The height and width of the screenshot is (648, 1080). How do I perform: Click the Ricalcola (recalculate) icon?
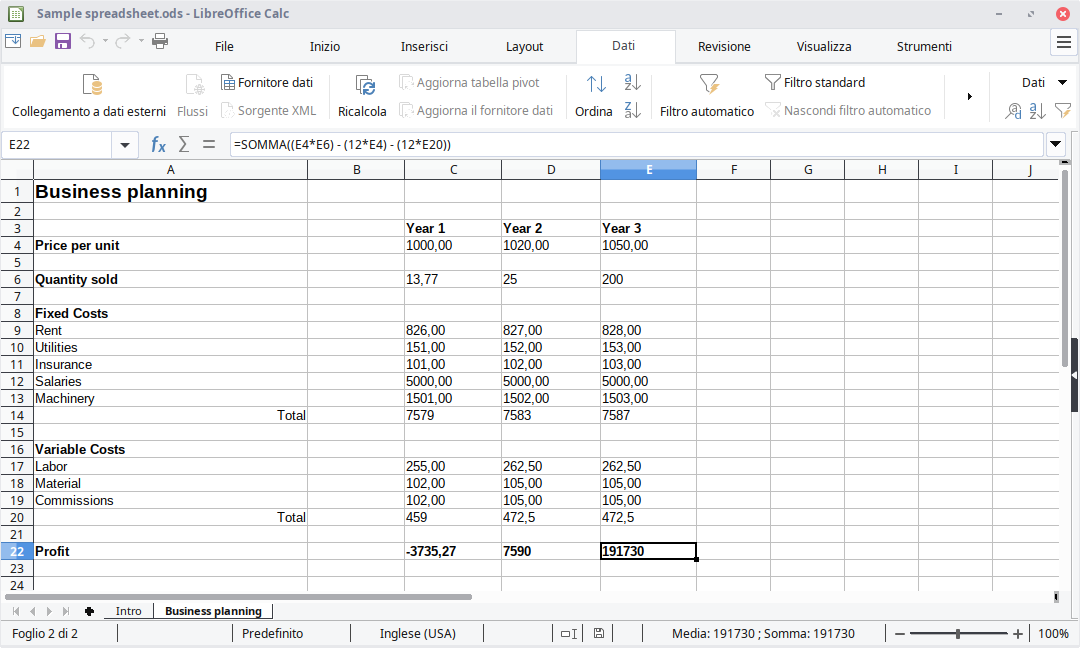click(362, 86)
